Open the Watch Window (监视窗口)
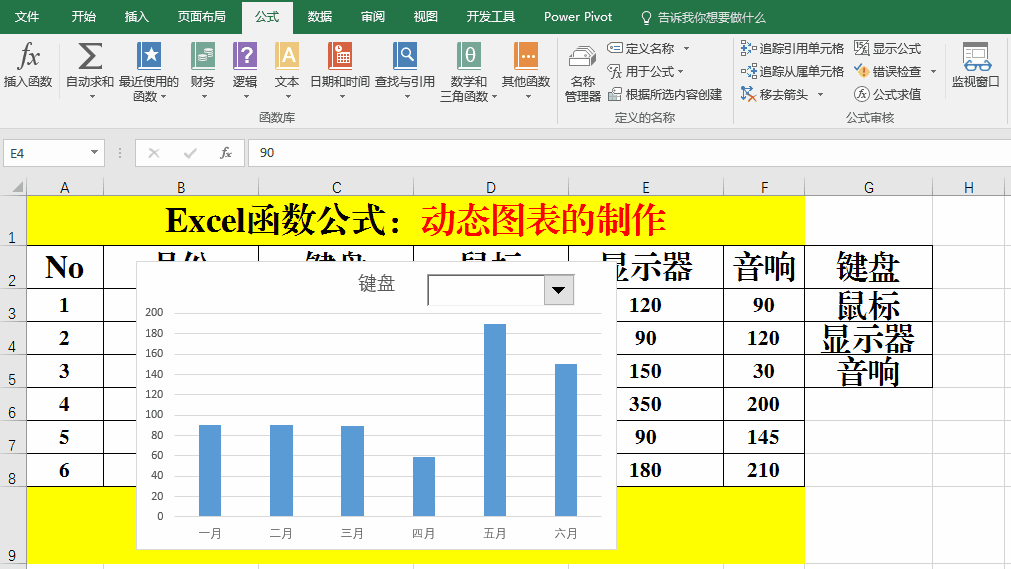 point(976,65)
